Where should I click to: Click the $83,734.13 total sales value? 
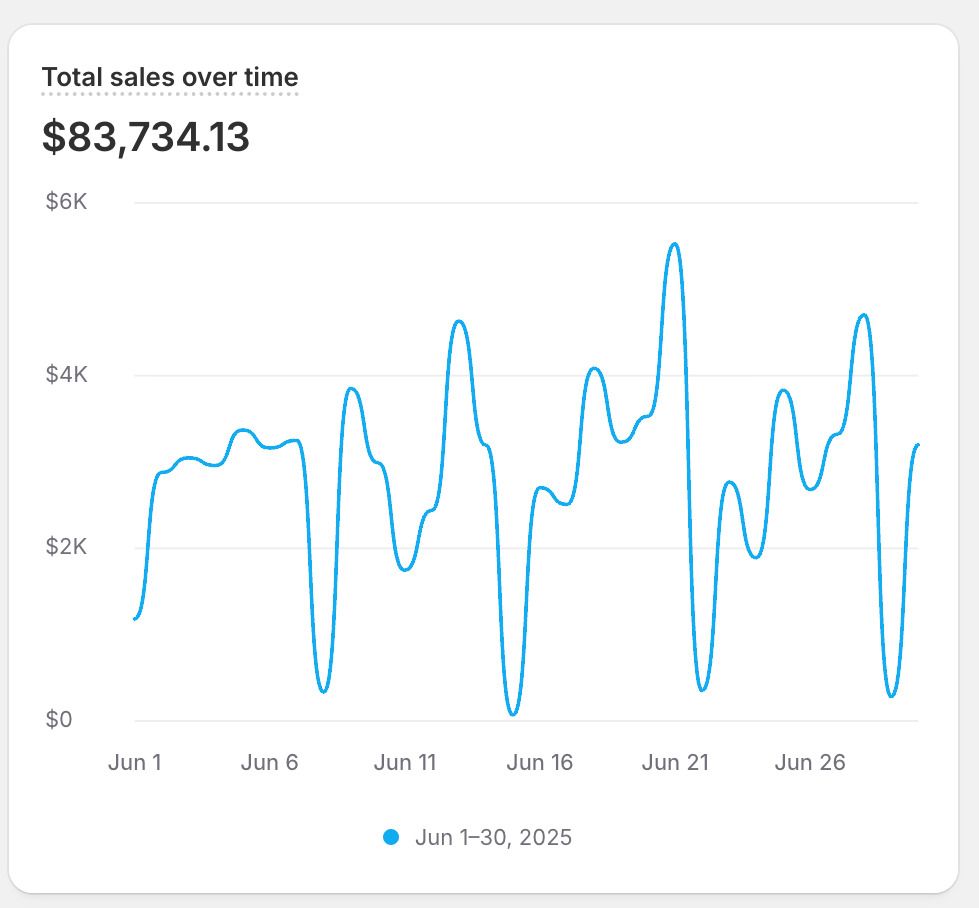[x=145, y=137]
